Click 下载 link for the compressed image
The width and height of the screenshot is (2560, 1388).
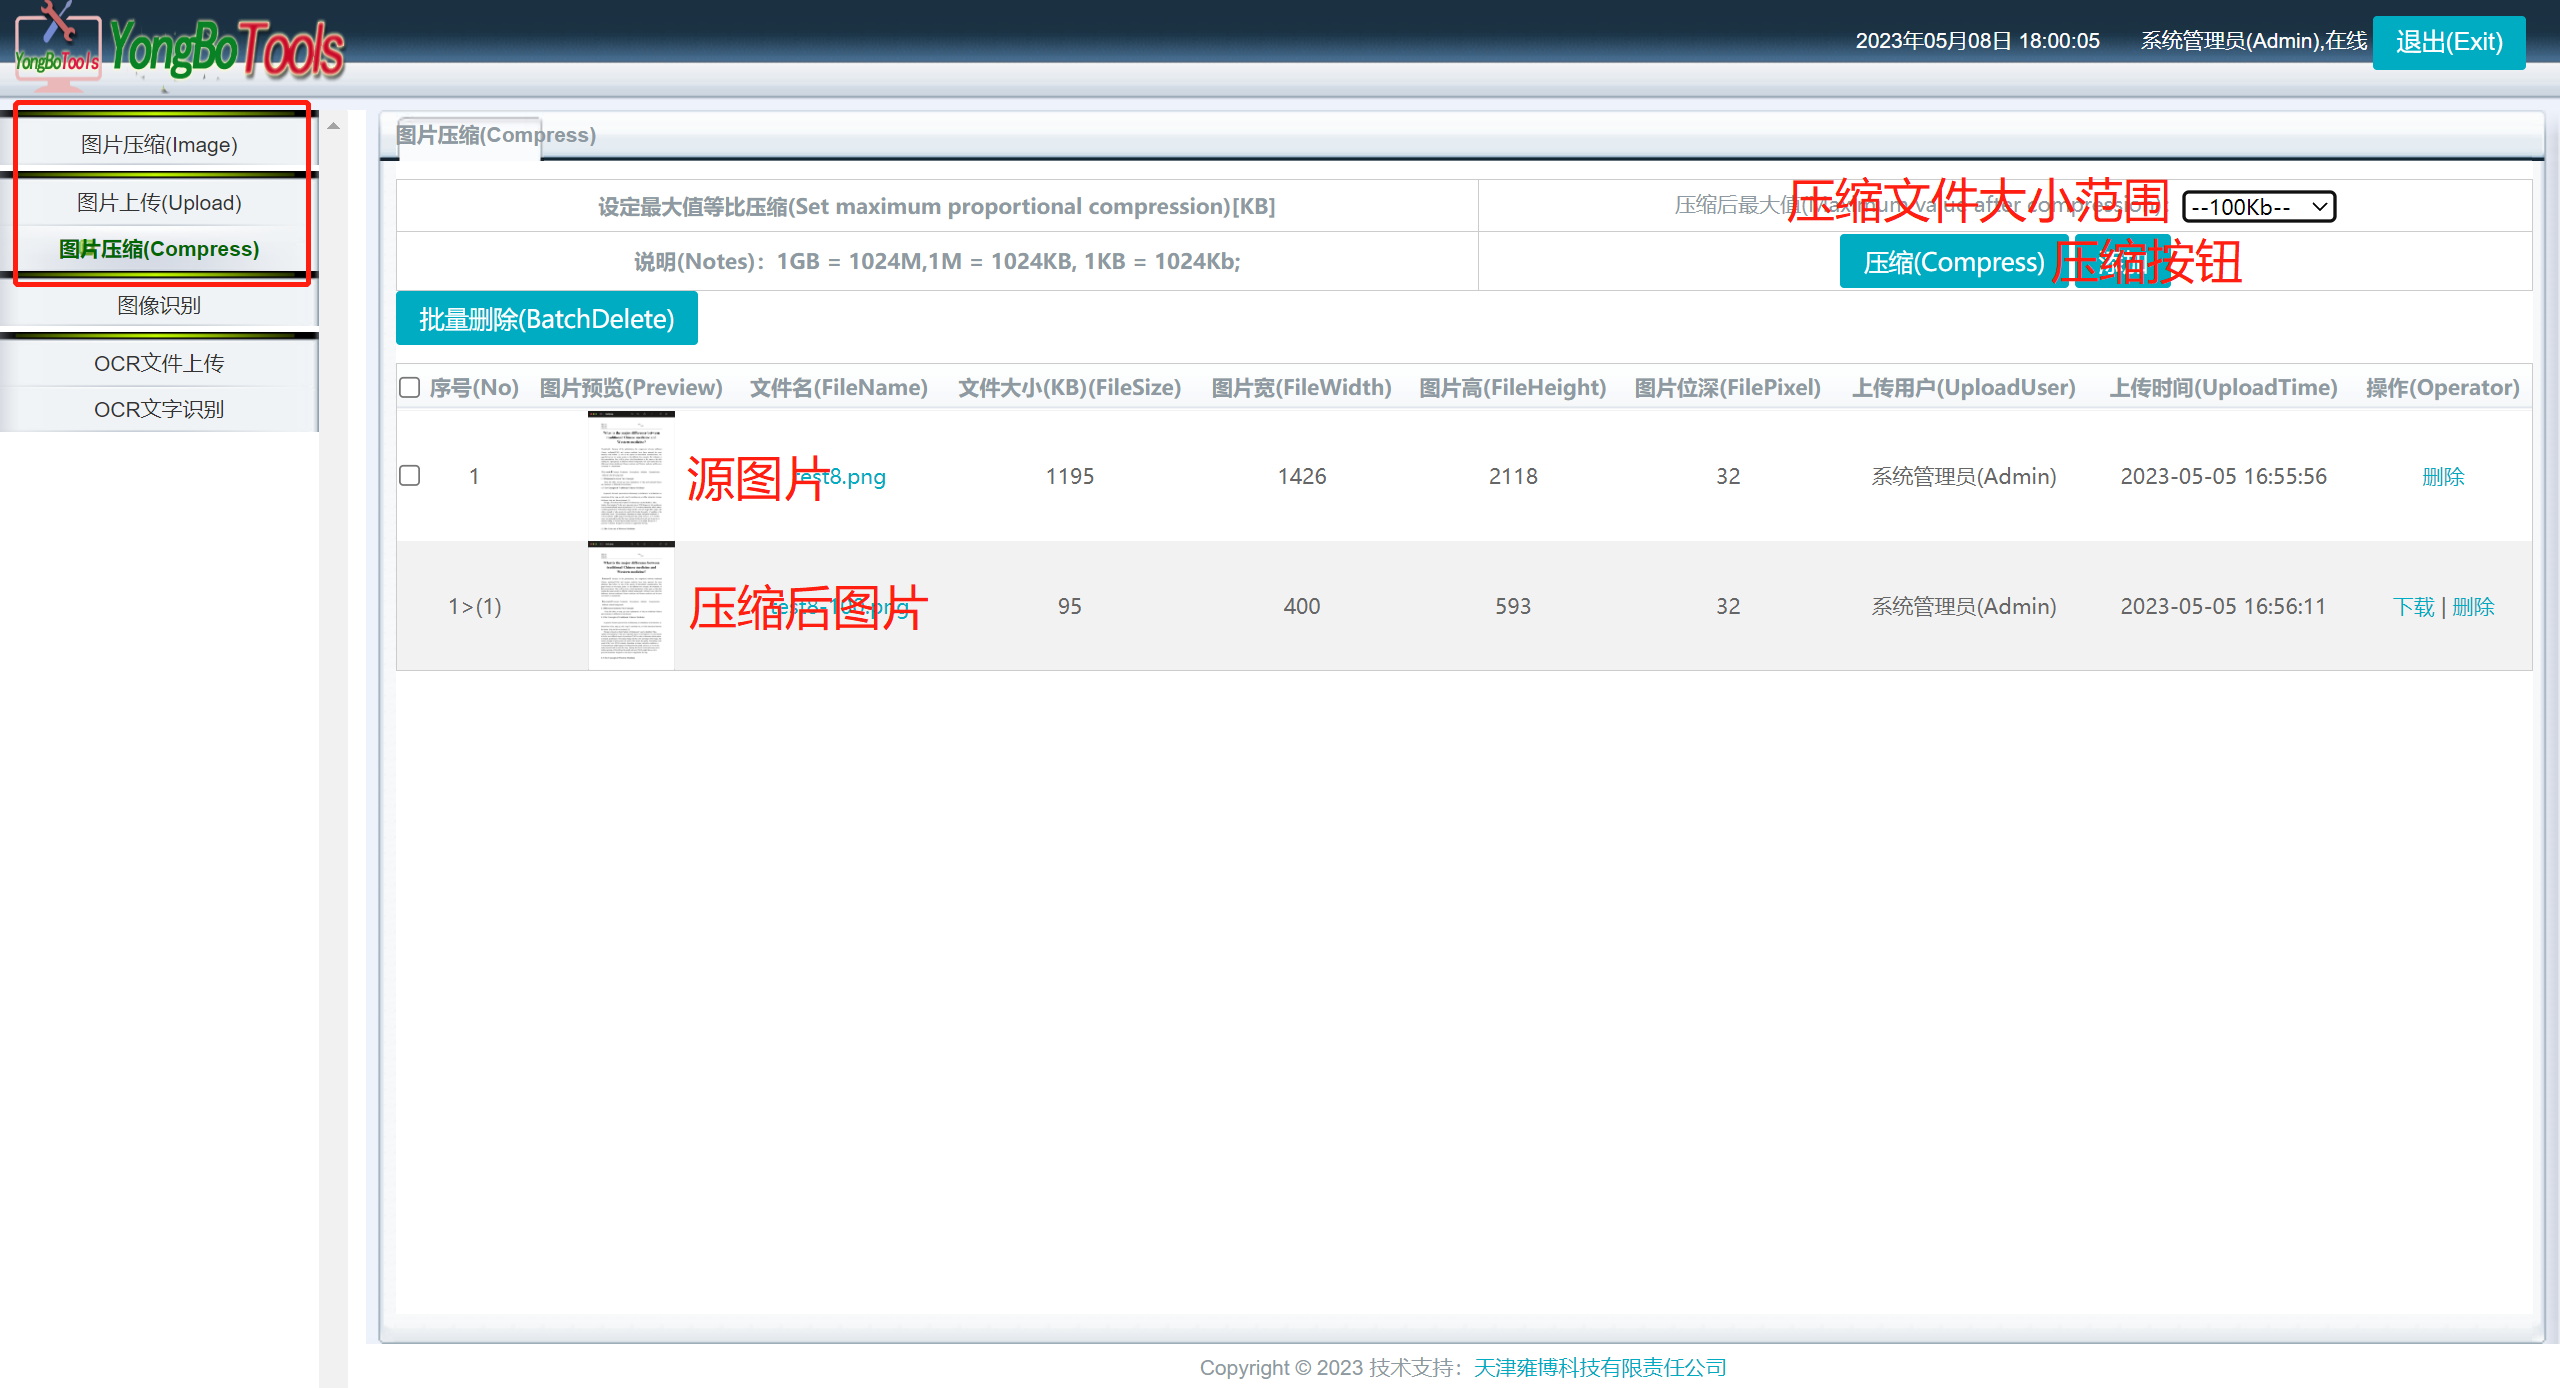click(x=2413, y=607)
